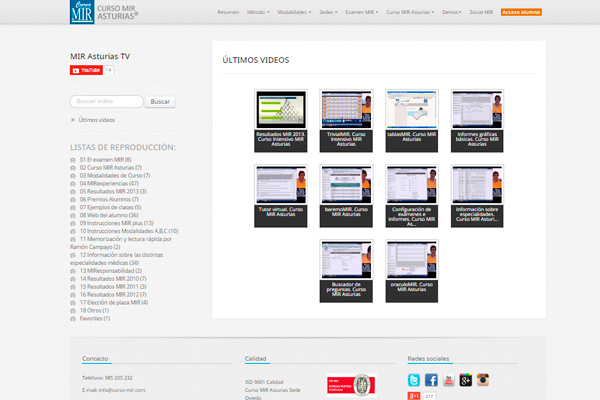This screenshot has height=400, width=600.
Task: Open playlist 10 Instrucciones Modalidades A,B,C
Action: point(129,231)
